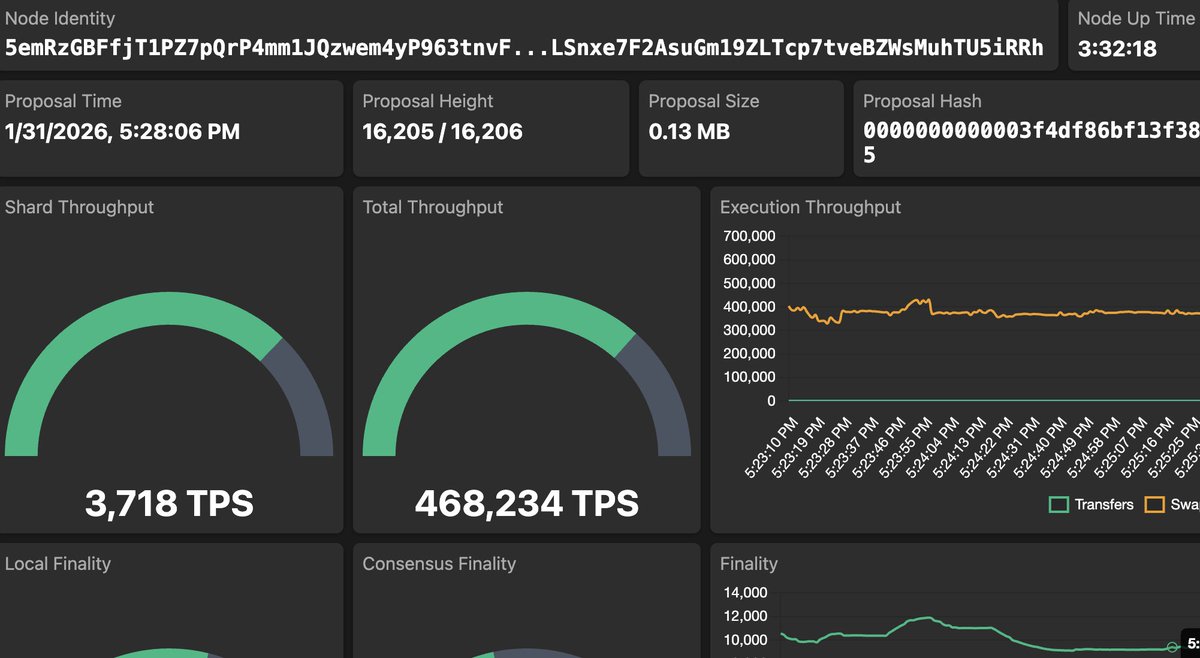Click the Shard Throughput title
The image size is (1200, 658).
click(x=80, y=207)
